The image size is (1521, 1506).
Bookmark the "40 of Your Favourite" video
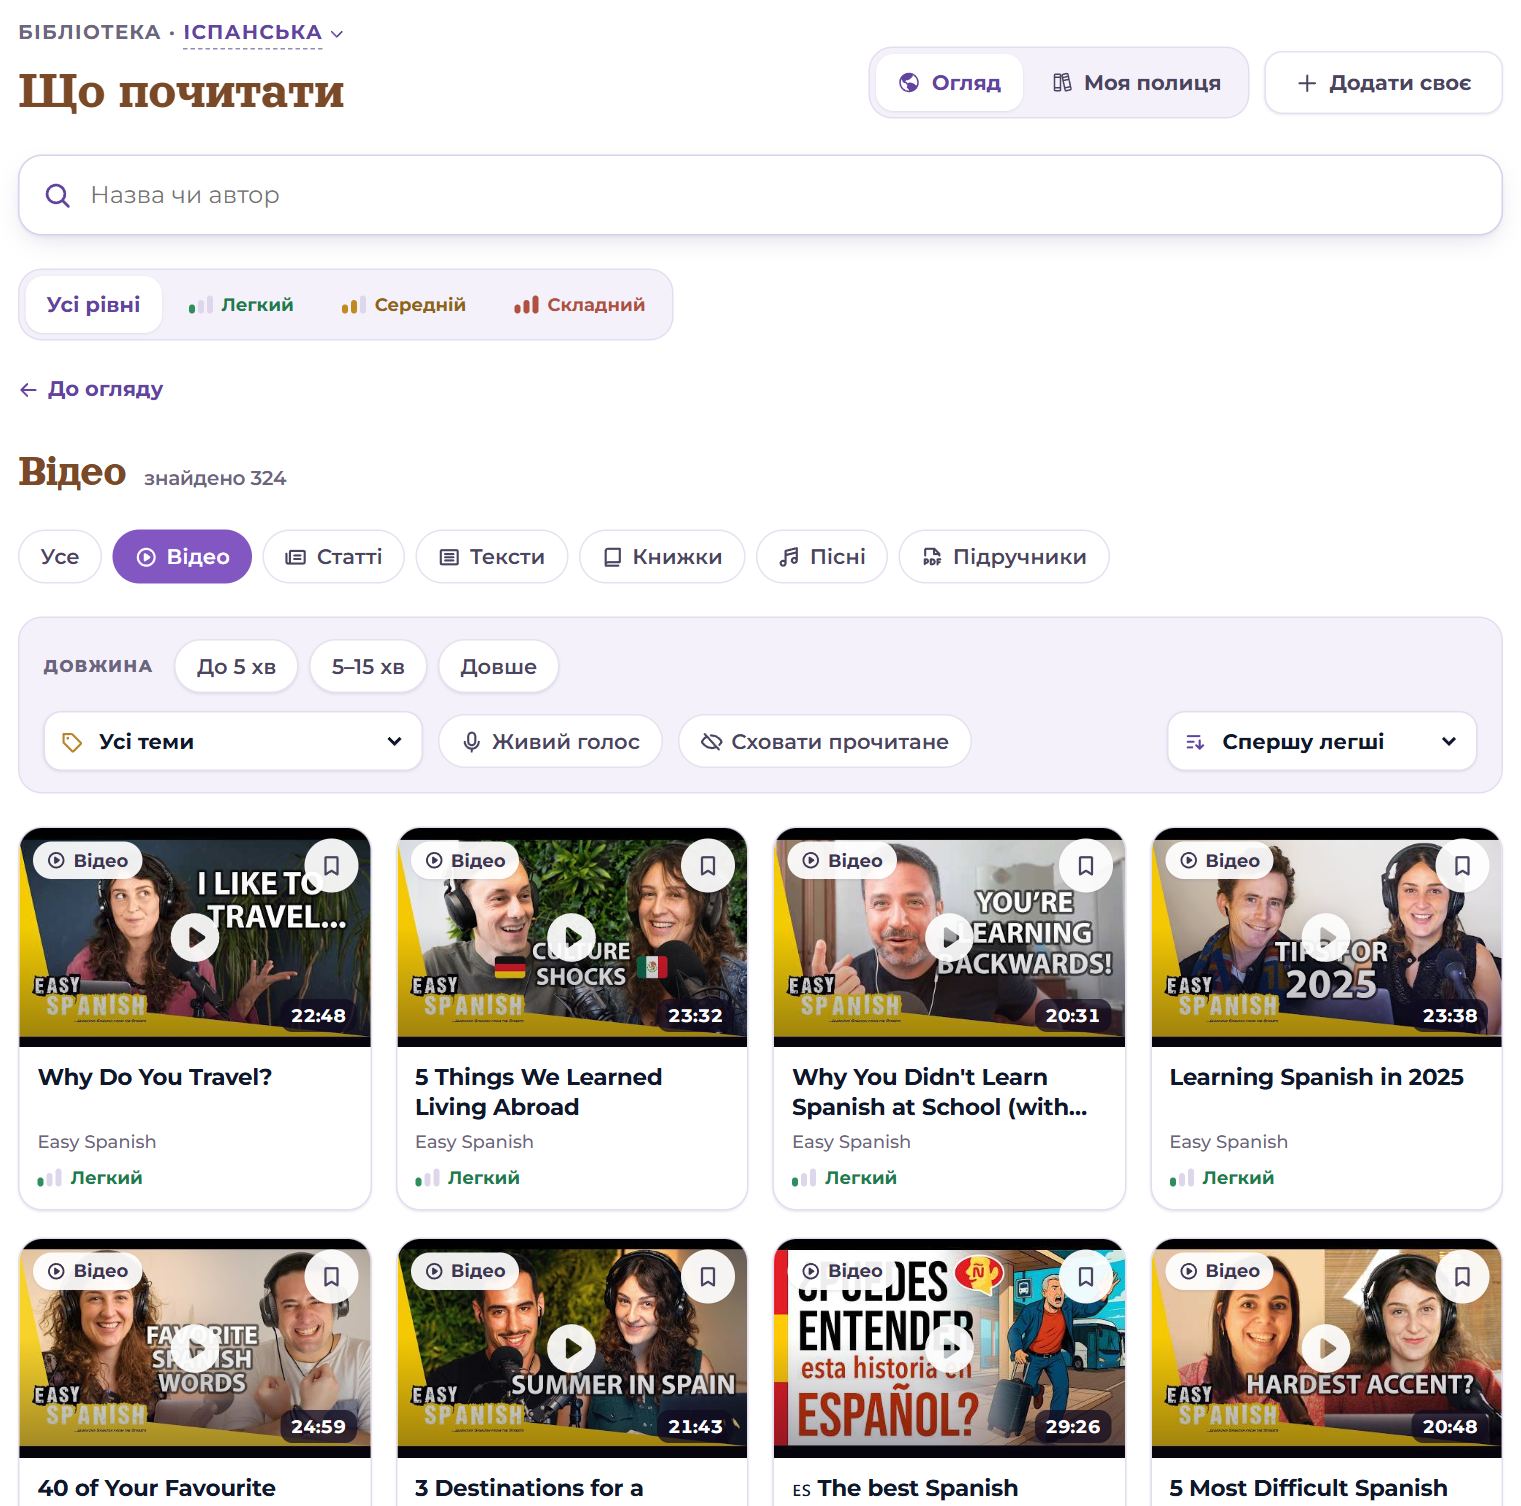331,1276
